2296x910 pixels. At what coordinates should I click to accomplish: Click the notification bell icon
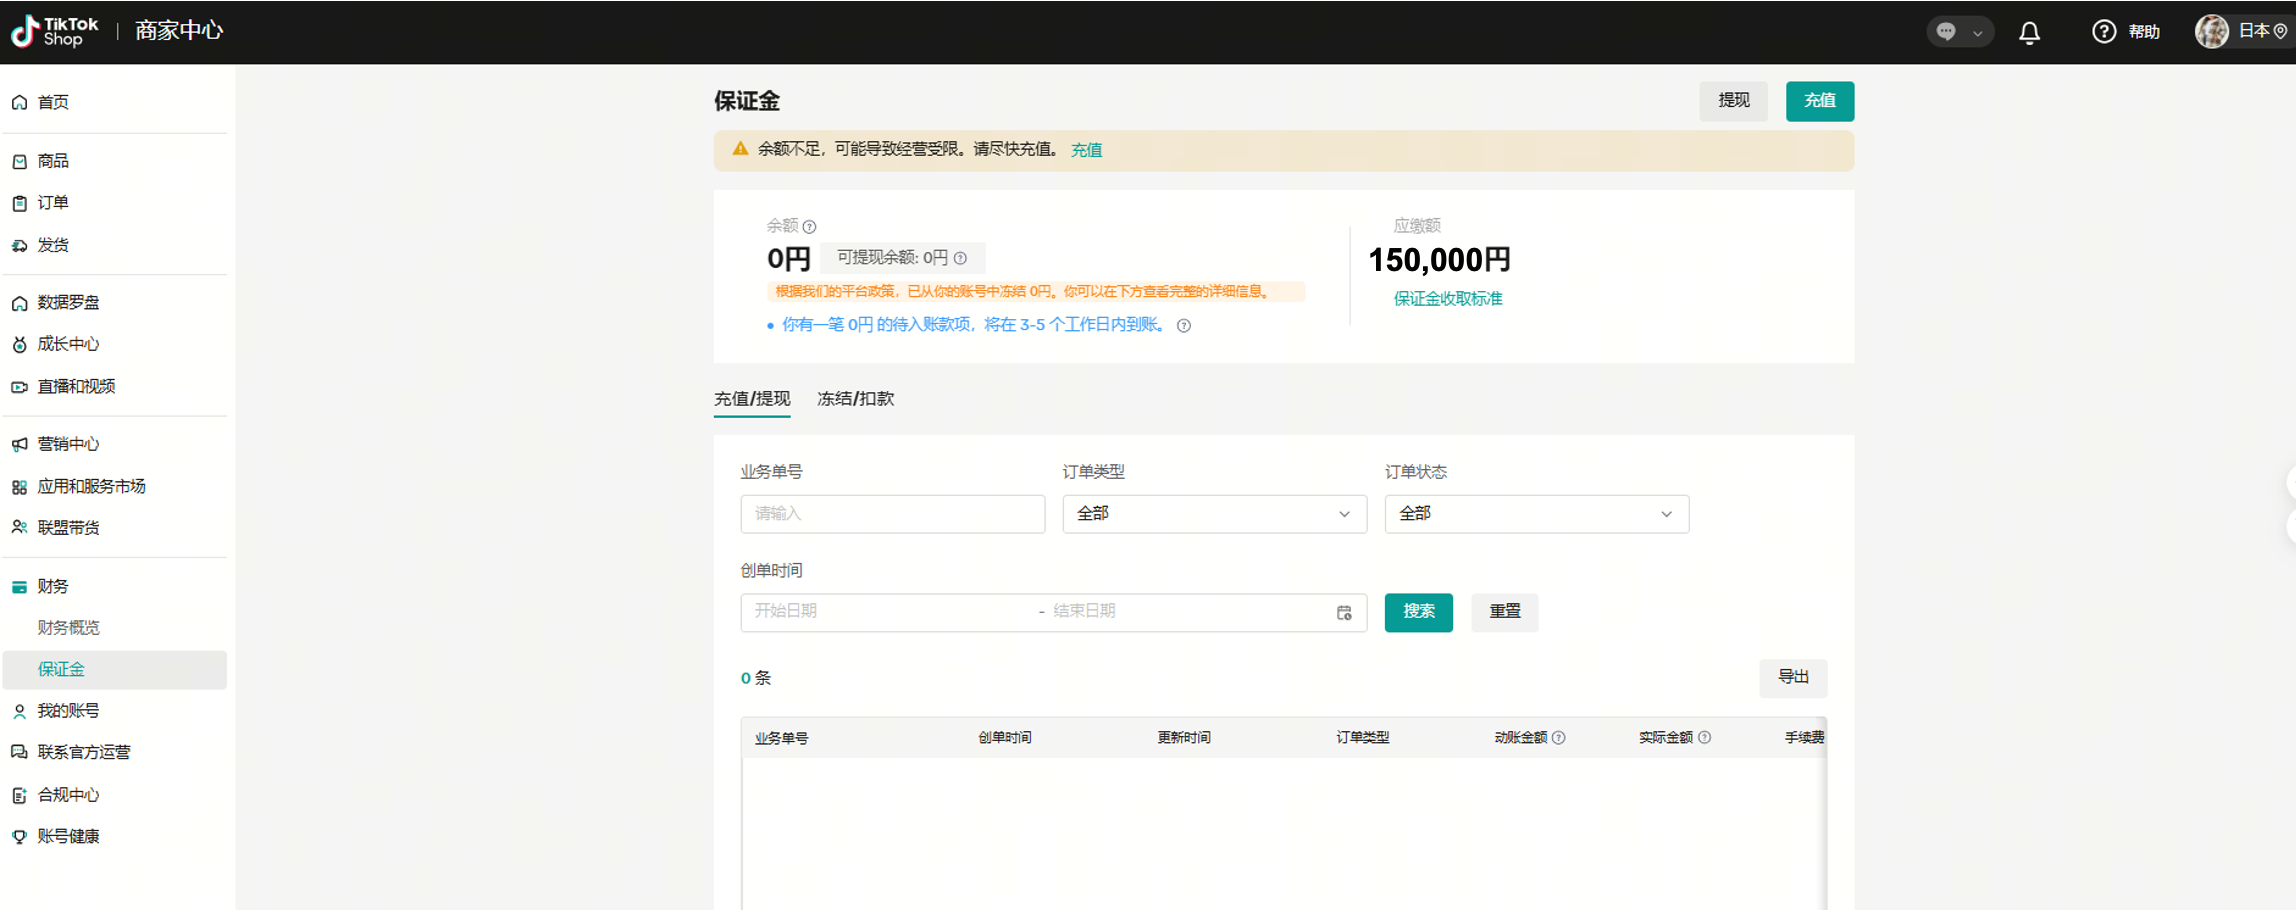coord(2029,33)
